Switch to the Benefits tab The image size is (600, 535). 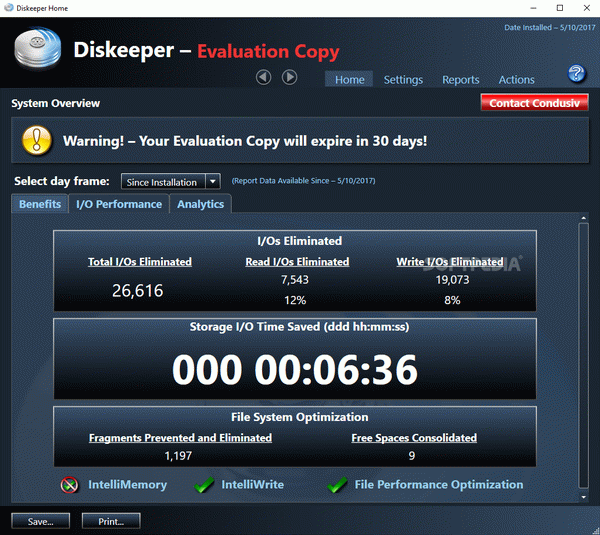point(40,204)
